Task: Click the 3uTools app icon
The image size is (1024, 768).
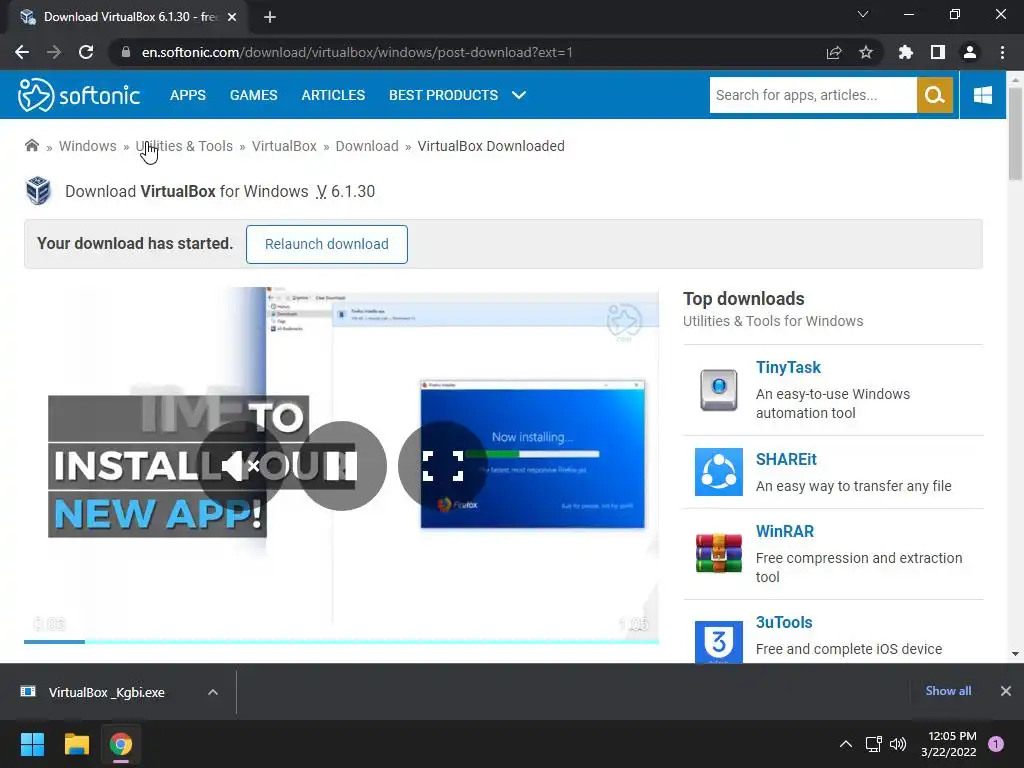Action: (x=718, y=642)
